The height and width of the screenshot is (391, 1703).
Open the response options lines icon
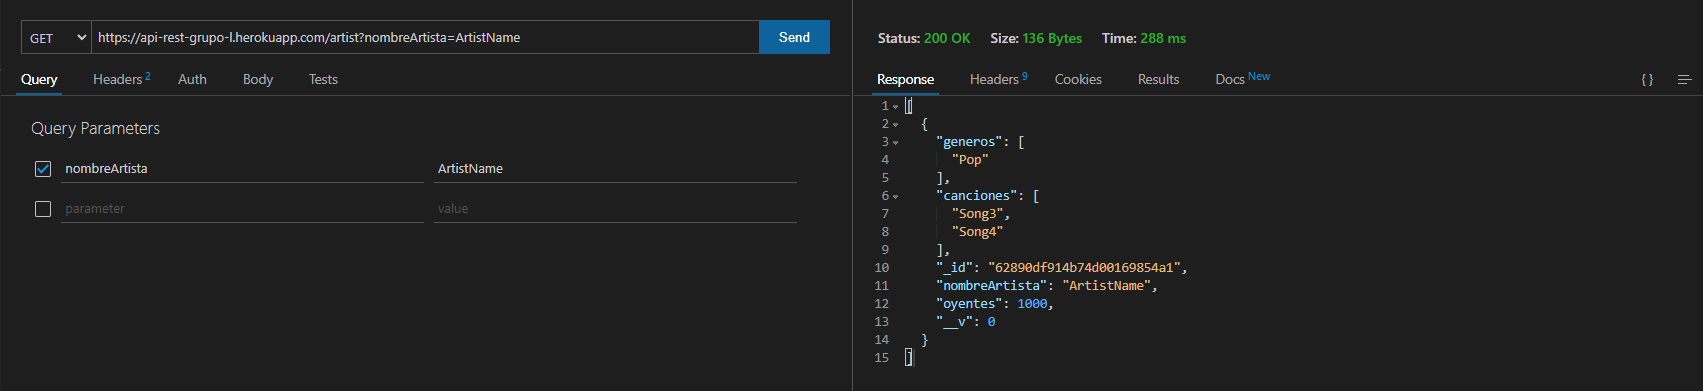coord(1684,80)
